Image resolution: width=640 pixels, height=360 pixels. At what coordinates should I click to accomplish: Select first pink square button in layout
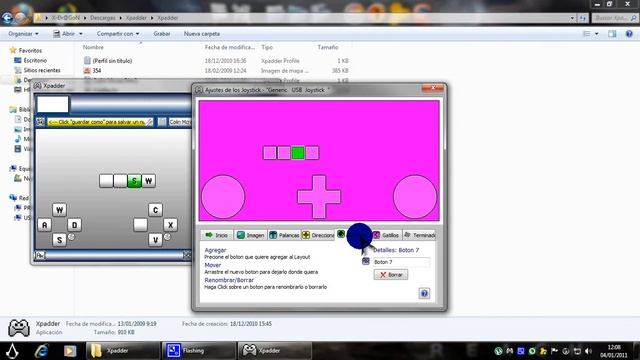point(270,153)
